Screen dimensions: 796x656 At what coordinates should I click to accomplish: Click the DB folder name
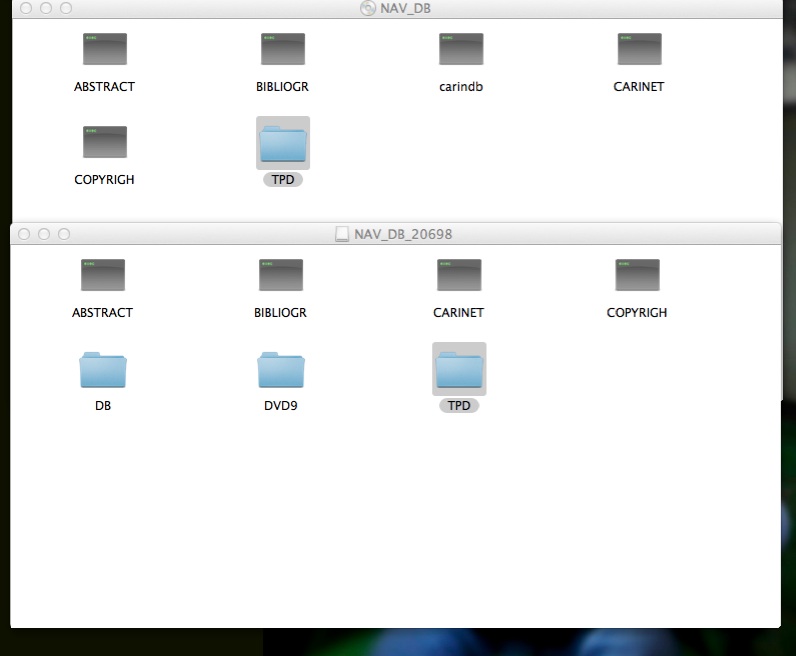[x=103, y=406]
